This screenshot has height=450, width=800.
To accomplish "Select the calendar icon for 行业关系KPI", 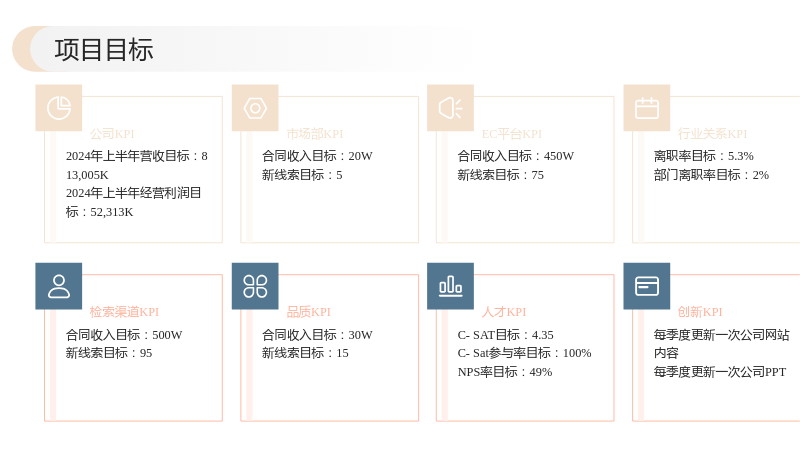I will [647, 108].
